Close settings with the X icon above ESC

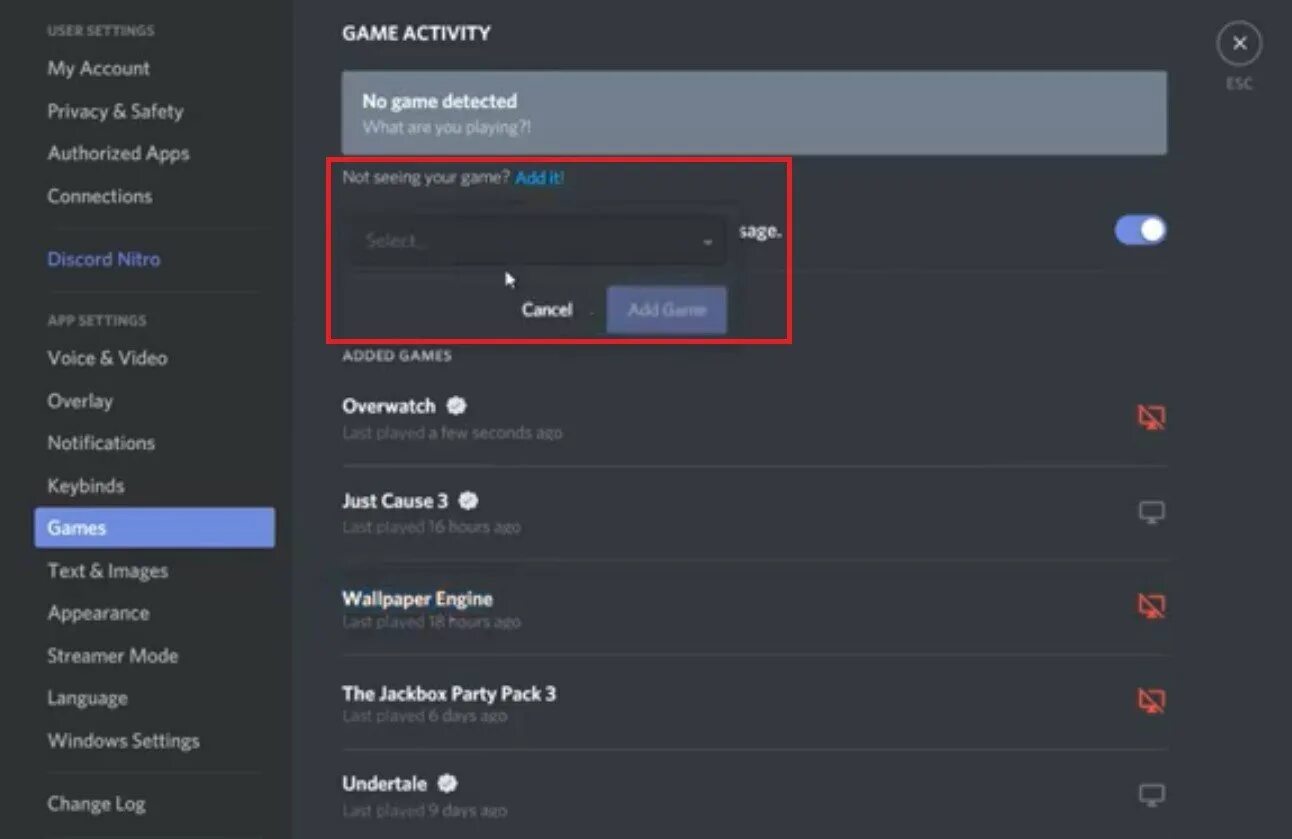pyautogui.click(x=1239, y=44)
